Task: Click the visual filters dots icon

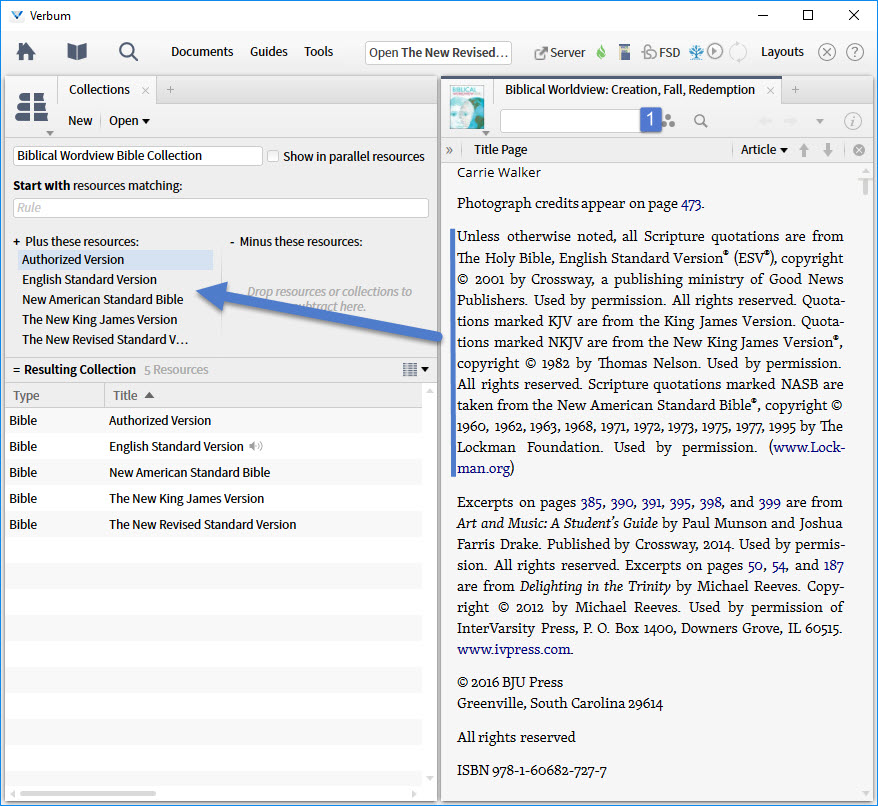Action: (669, 121)
